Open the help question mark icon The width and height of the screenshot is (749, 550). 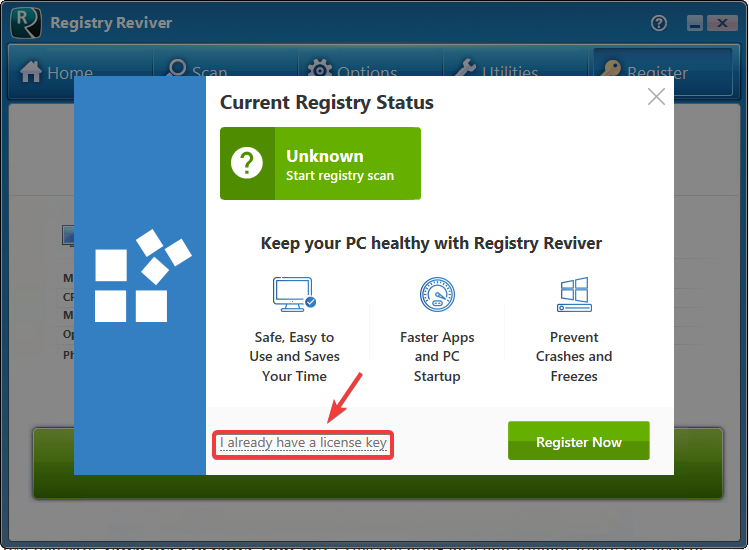pyautogui.click(x=659, y=23)
